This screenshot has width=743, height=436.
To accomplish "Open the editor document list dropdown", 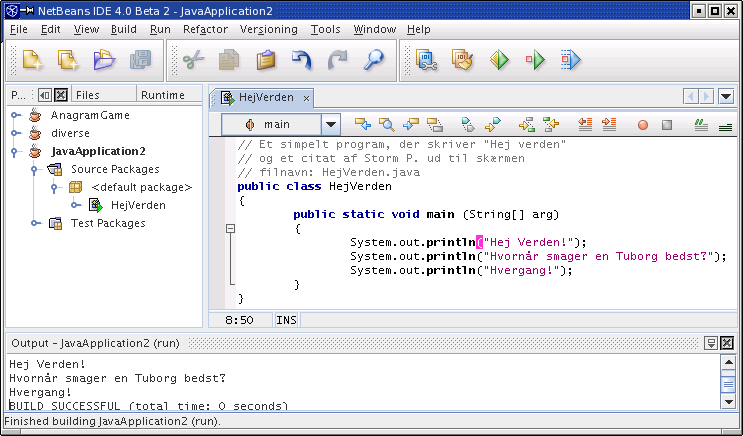I will click(726, 96).
